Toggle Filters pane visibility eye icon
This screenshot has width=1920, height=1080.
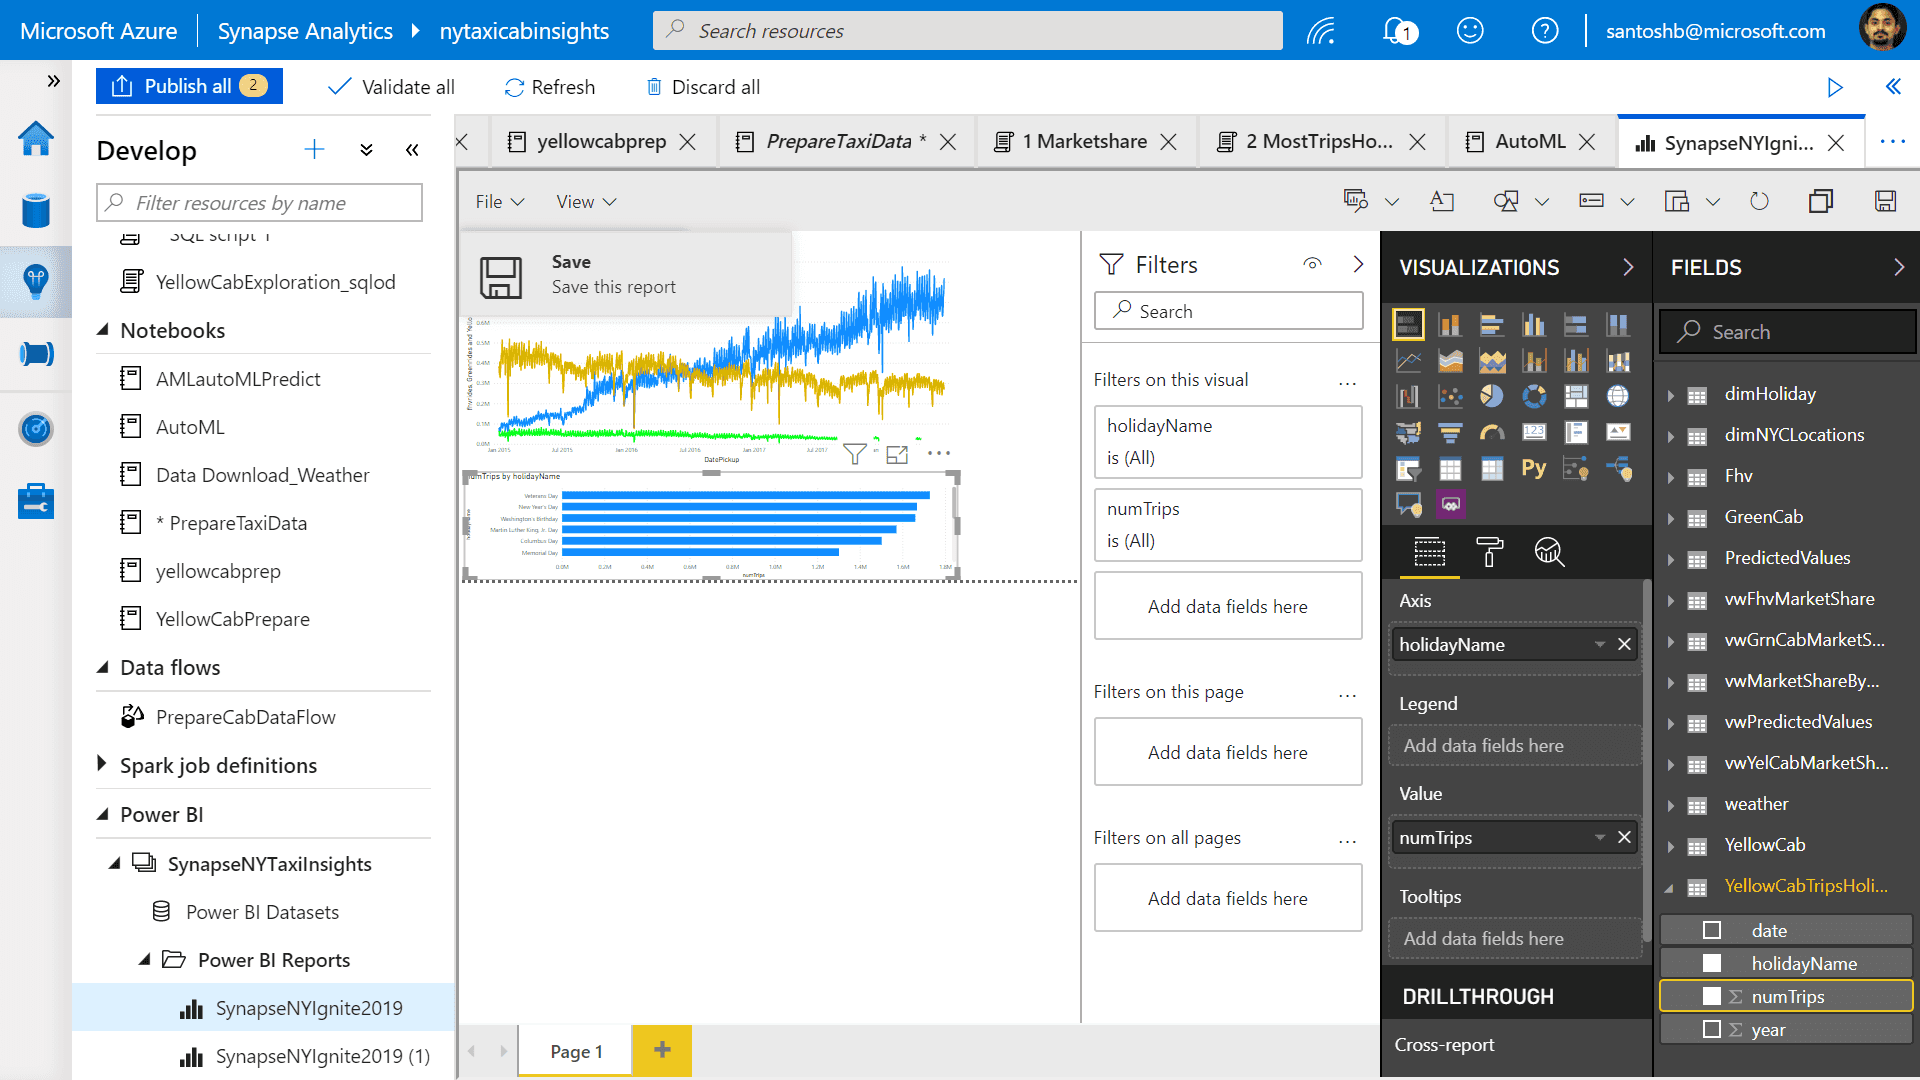1312,264
